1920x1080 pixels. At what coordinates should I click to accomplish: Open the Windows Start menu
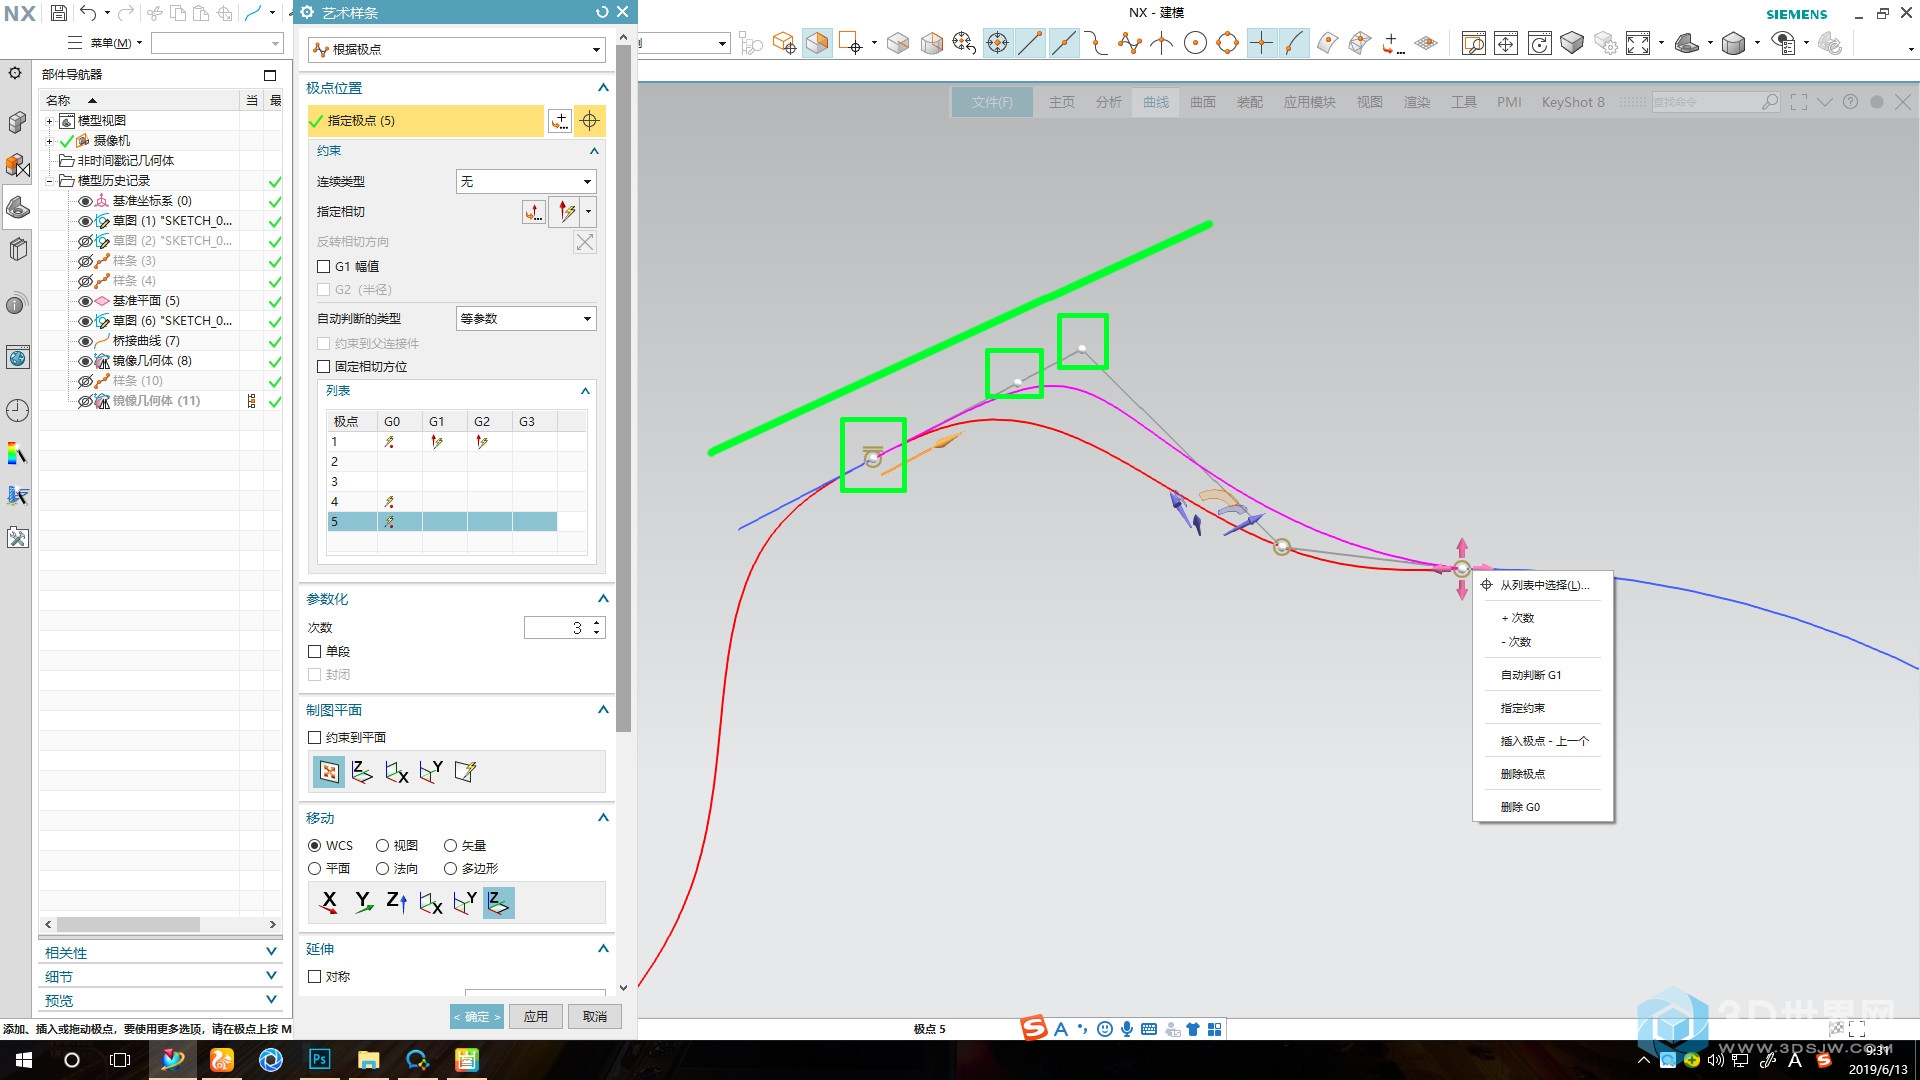[x=24, y=1060]
